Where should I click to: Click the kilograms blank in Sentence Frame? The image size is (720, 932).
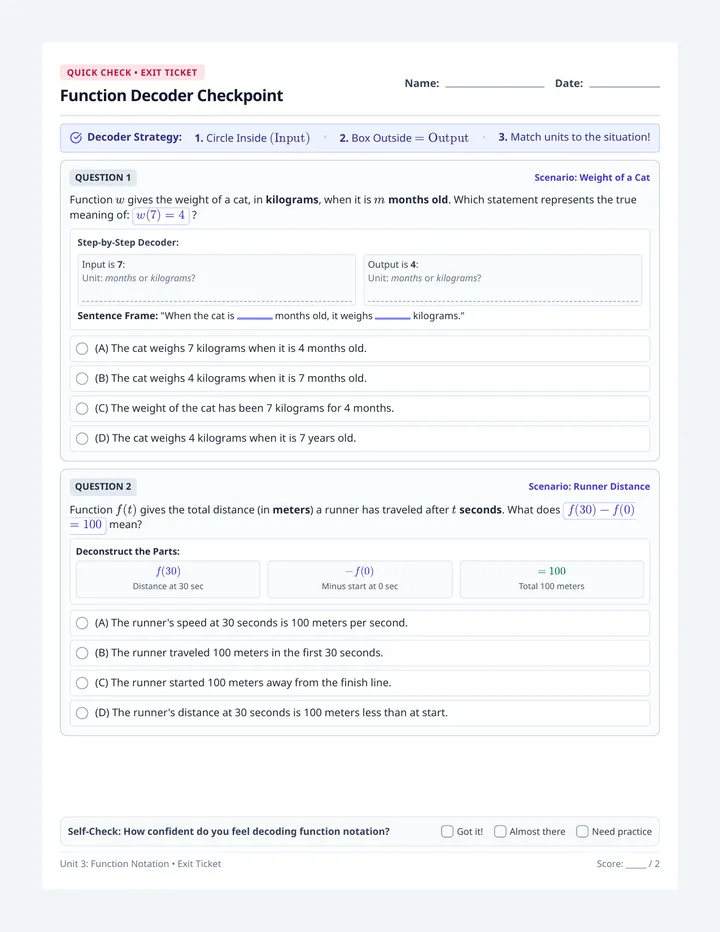tap(392, 317)
